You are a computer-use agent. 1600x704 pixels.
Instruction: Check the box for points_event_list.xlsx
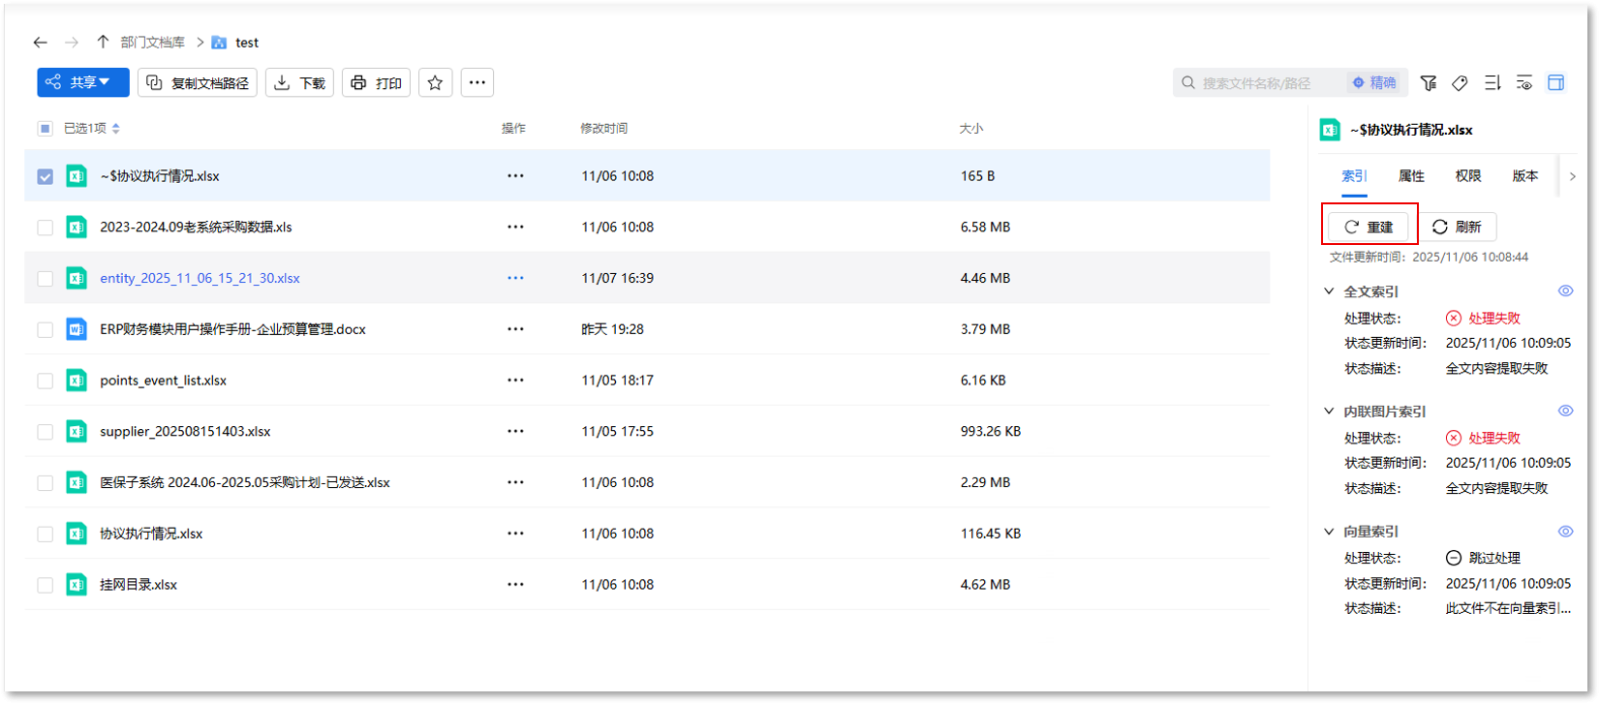pos(45,381)
